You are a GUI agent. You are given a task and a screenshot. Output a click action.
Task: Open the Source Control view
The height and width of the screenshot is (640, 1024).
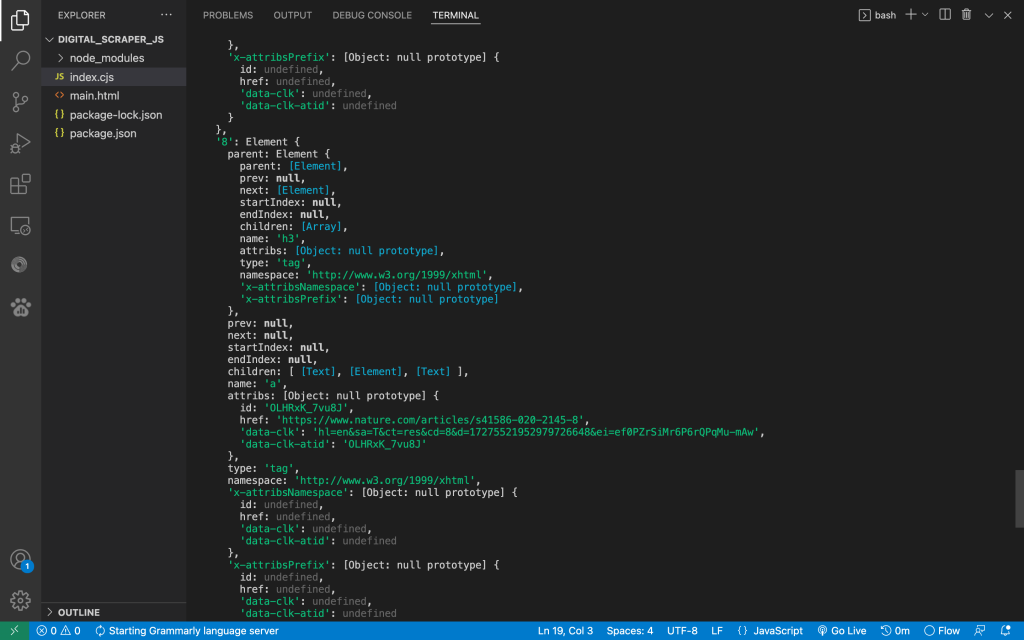click(x=20, y=102)
